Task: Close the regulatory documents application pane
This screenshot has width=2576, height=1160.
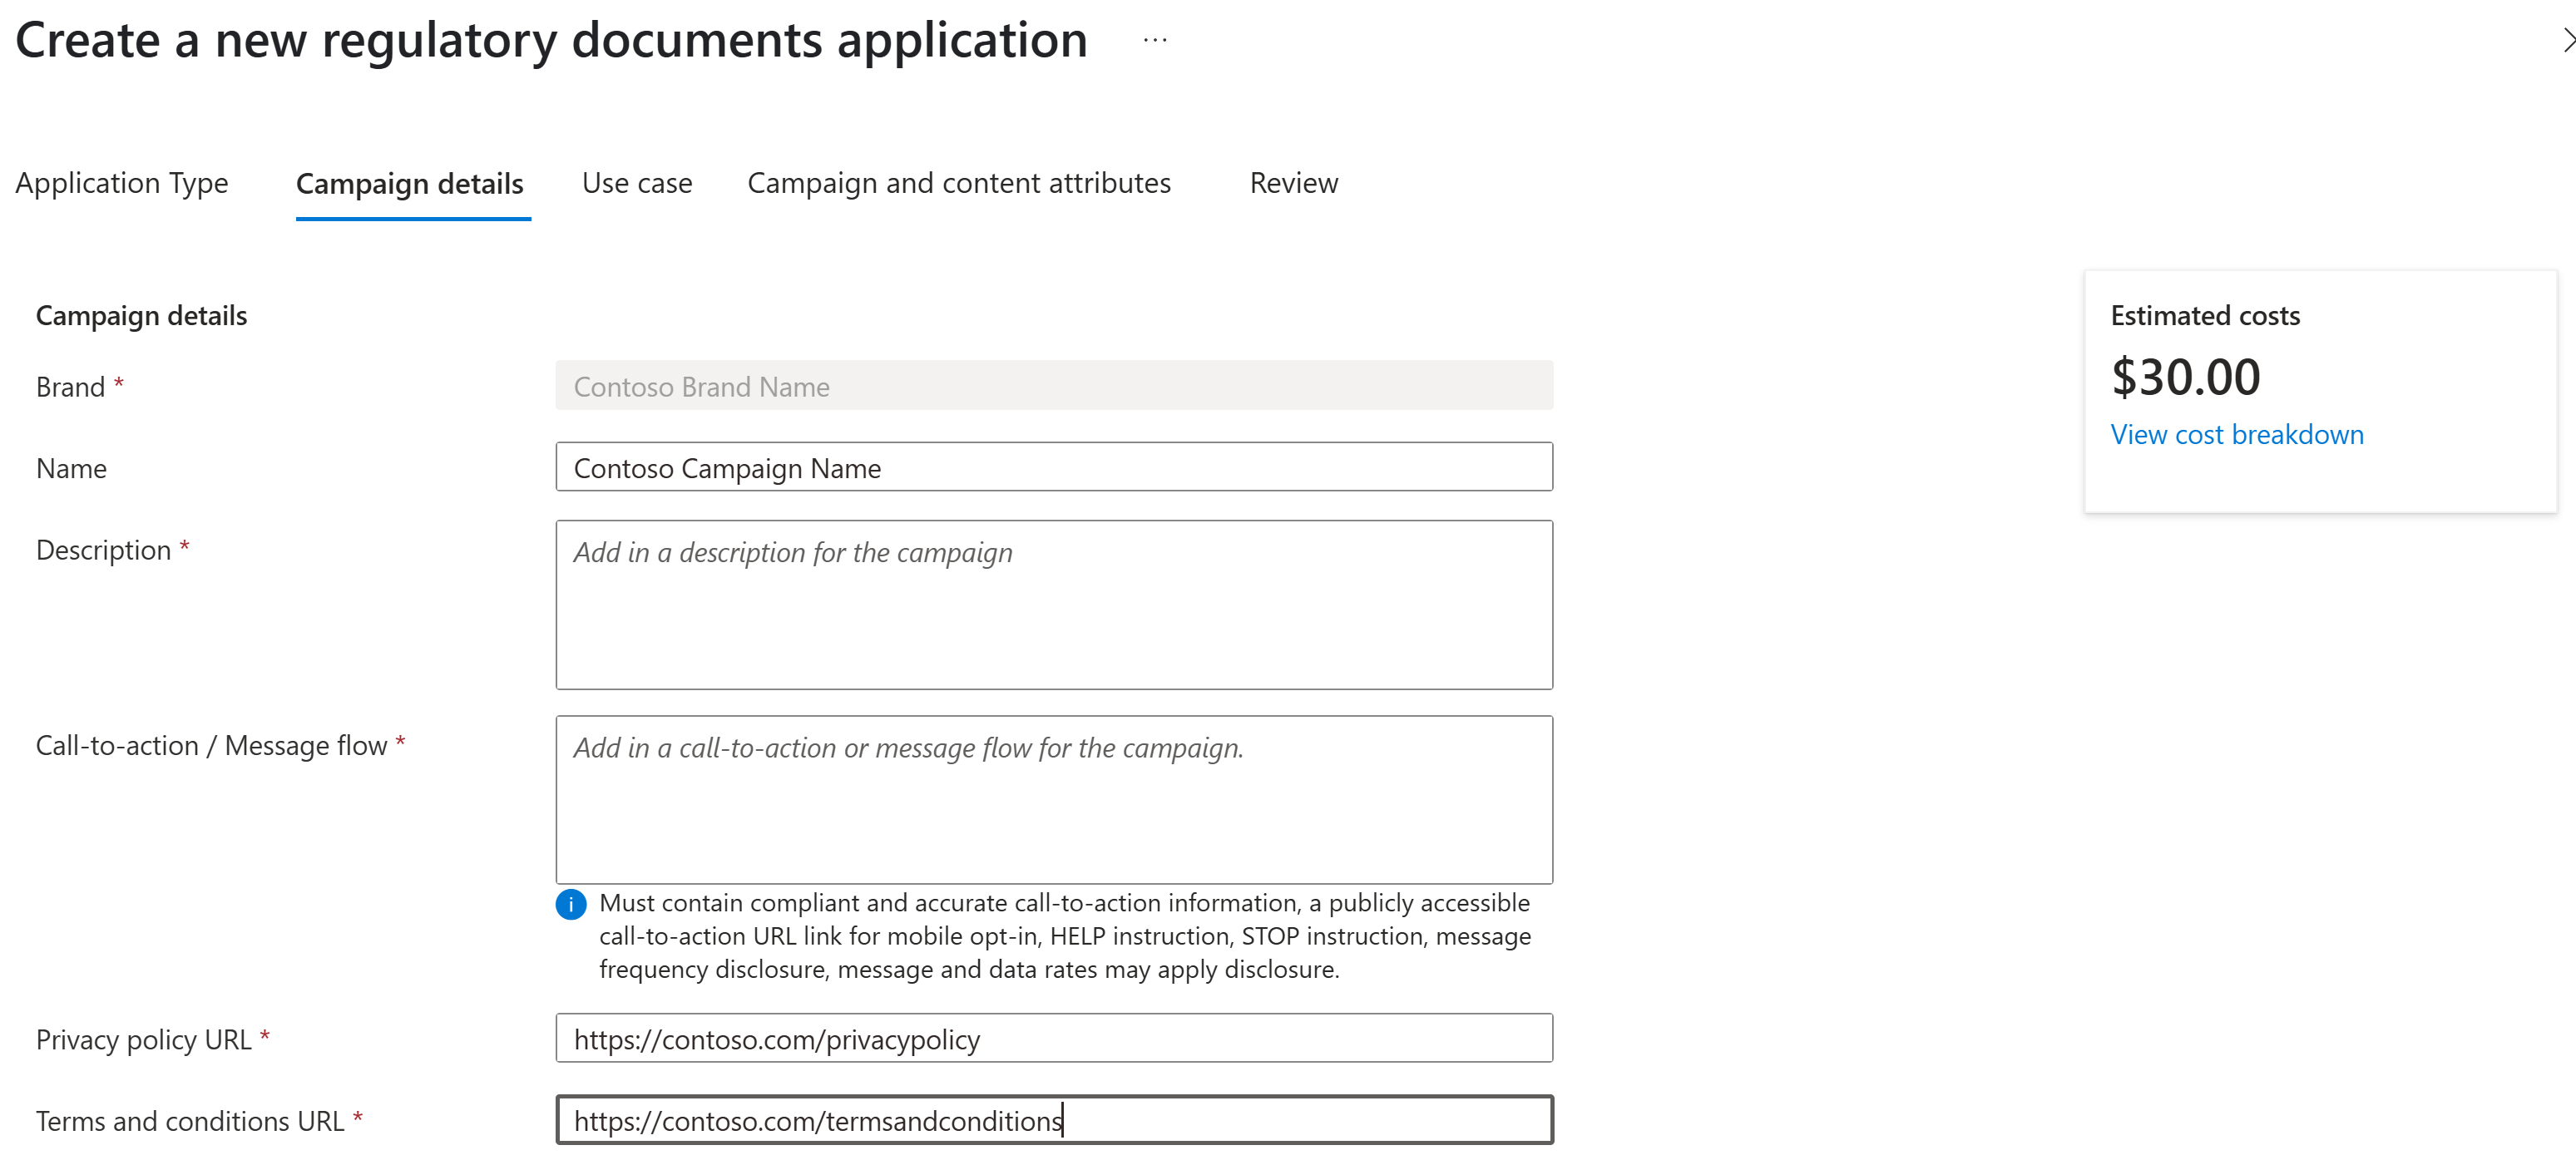Action: (2566, 40)
